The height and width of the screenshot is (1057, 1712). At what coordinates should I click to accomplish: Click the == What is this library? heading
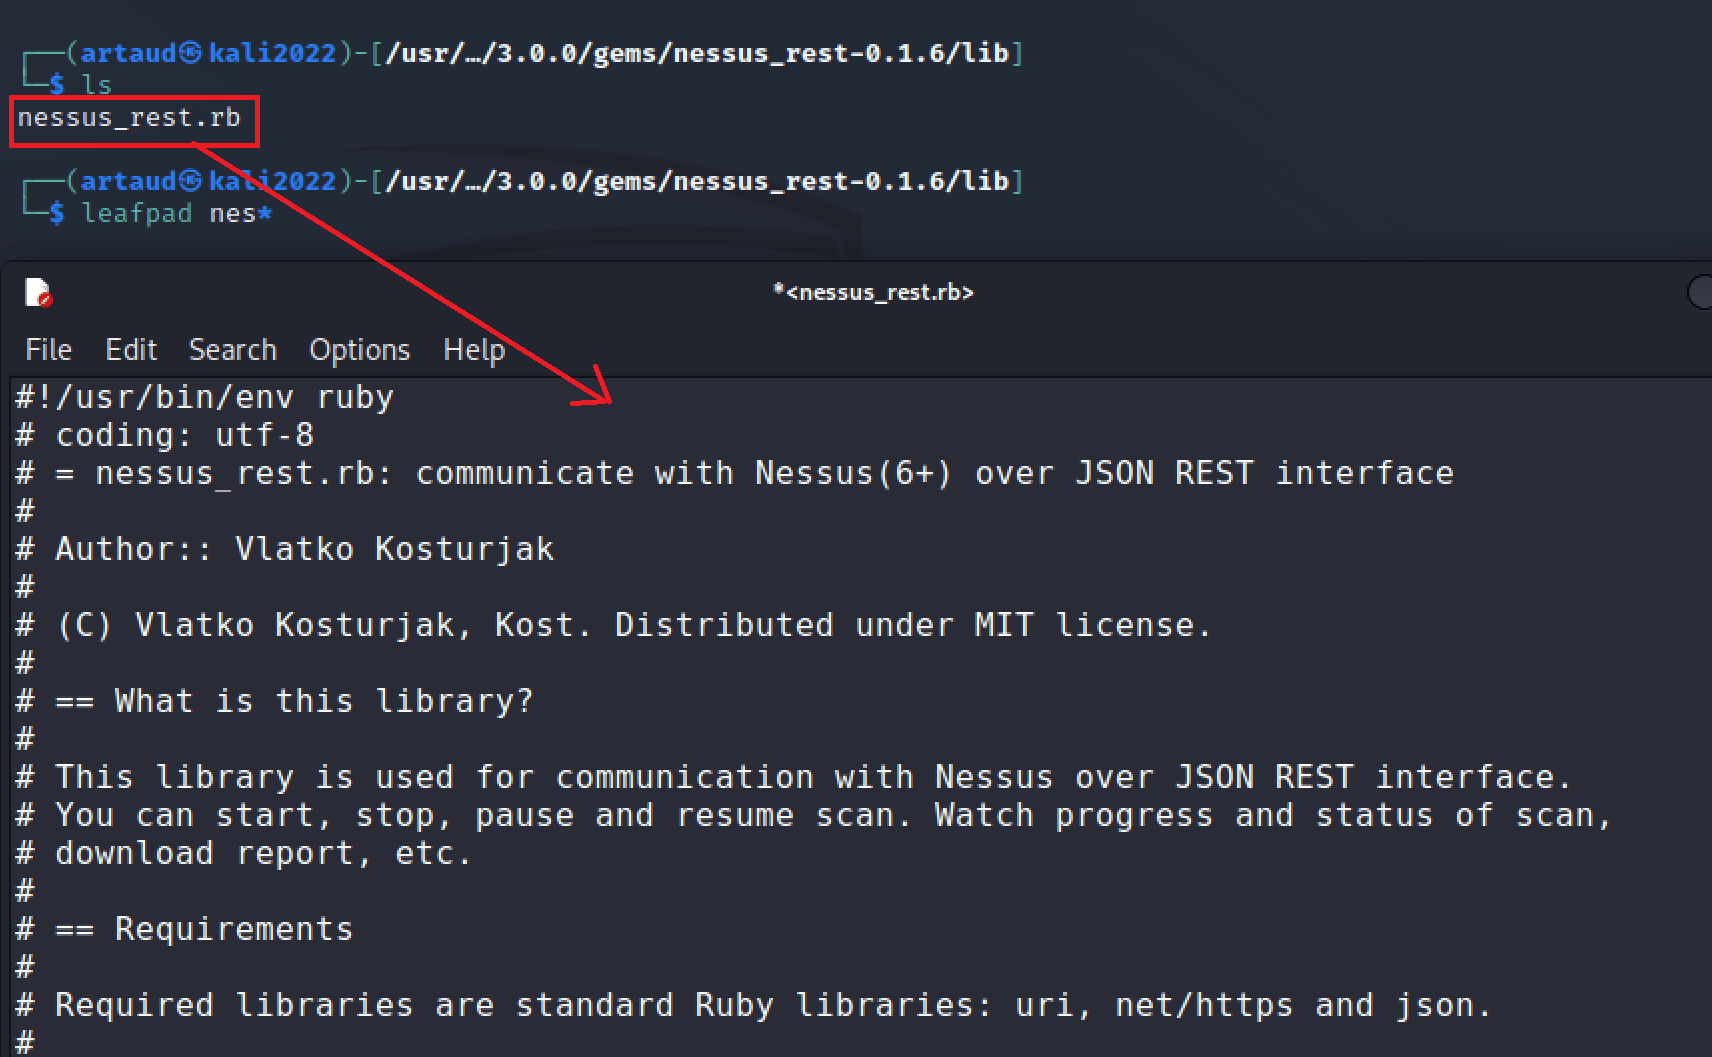(x=275, y=700)
